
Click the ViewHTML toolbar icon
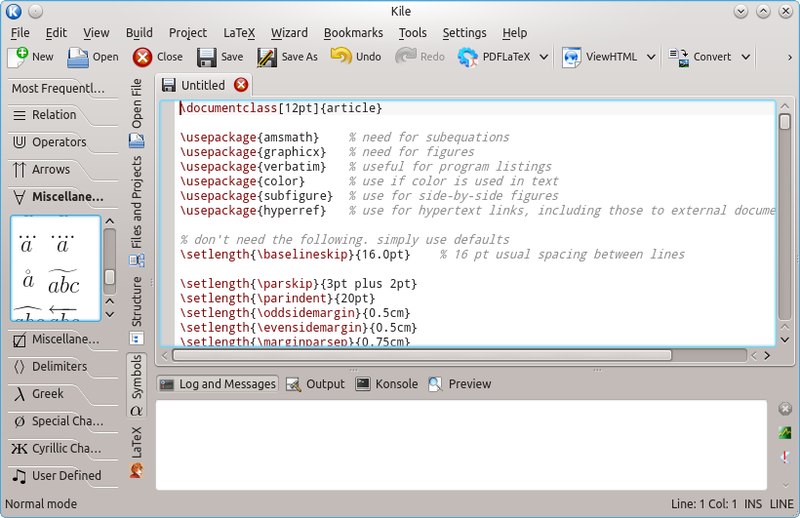572,57
